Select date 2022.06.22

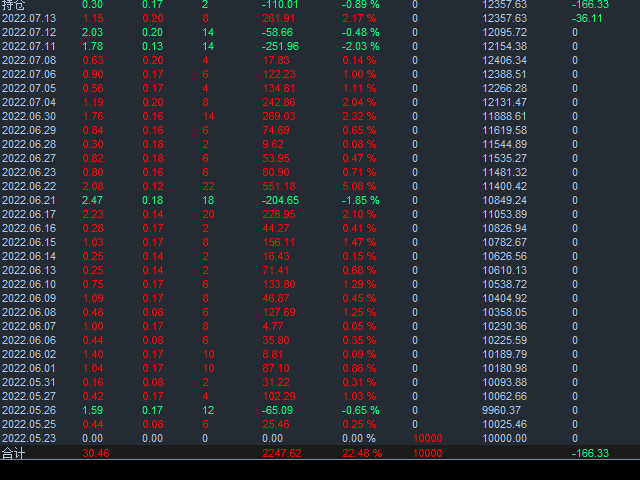[29, 186]
